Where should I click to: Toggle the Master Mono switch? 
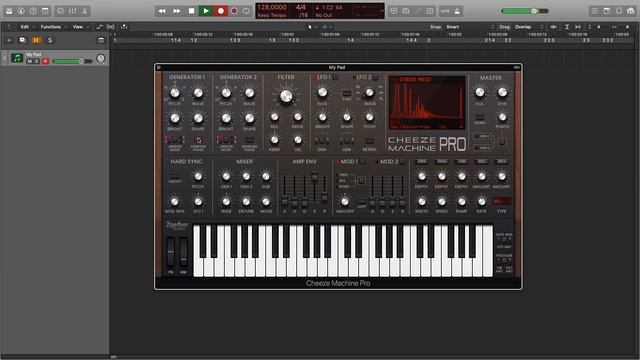click(480, 117)
